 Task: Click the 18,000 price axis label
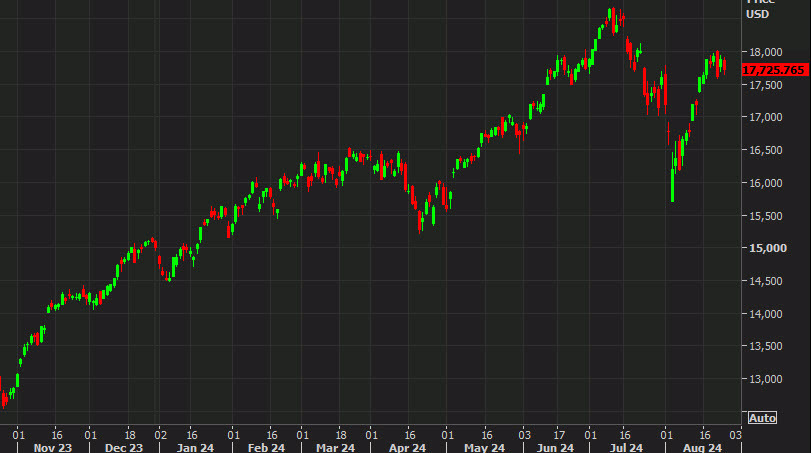coord(765,52)
